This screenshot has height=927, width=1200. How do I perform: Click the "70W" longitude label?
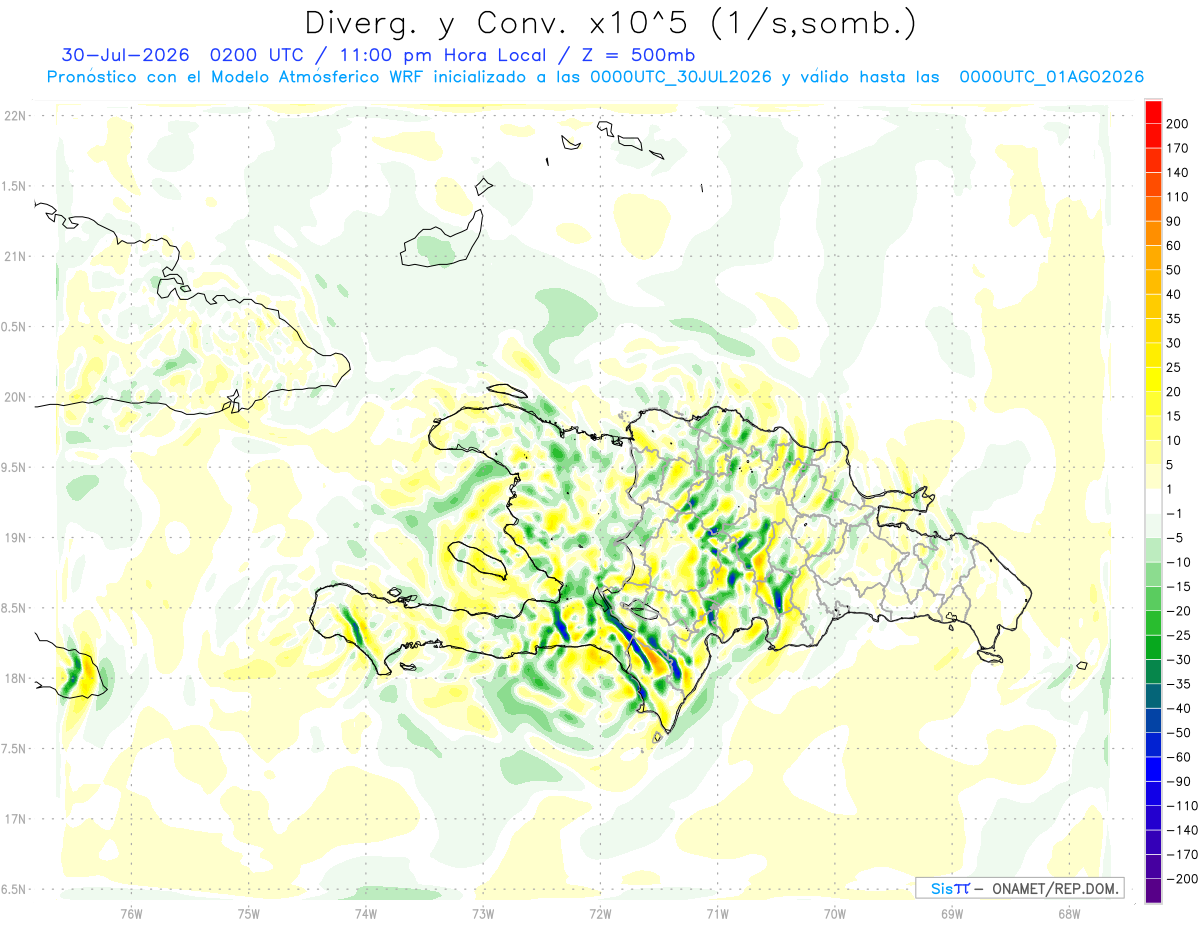click(834, 913)
